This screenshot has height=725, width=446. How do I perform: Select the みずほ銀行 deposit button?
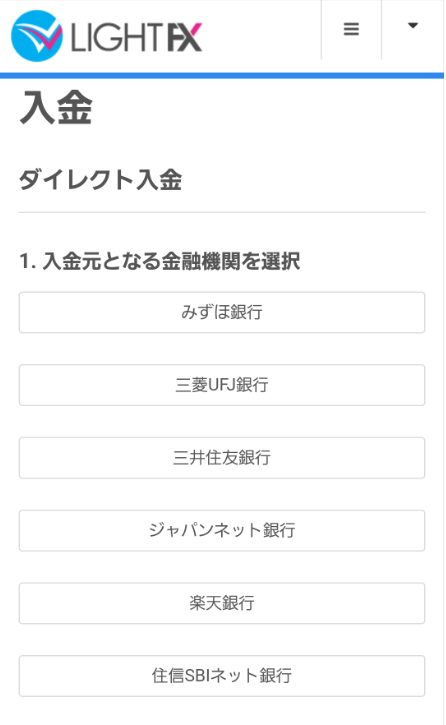[222, 312]
